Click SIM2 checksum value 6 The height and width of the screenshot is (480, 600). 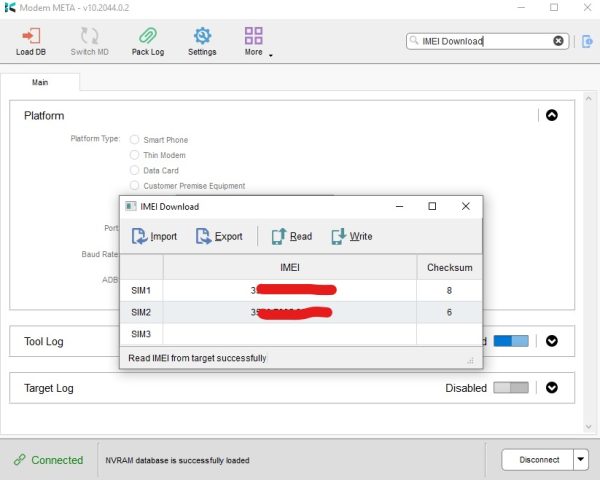[x=449, y=312]
